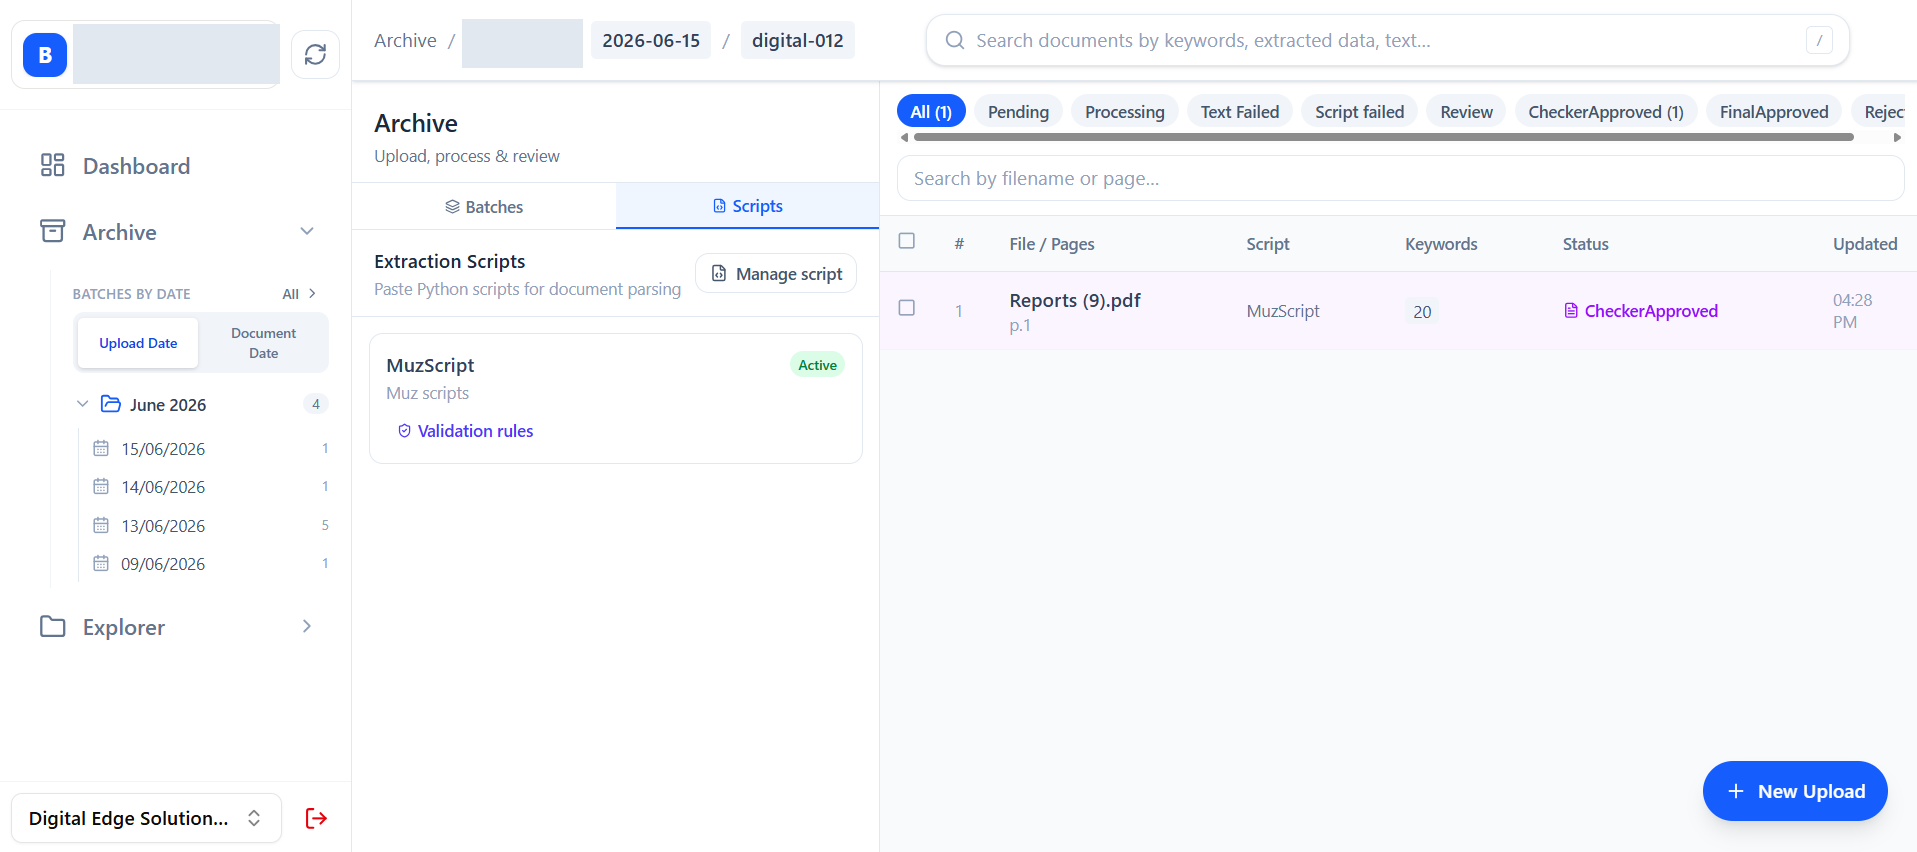The image size is (1917, 852).
Task: Click the New Upload button
Action: coord(1795,791)
